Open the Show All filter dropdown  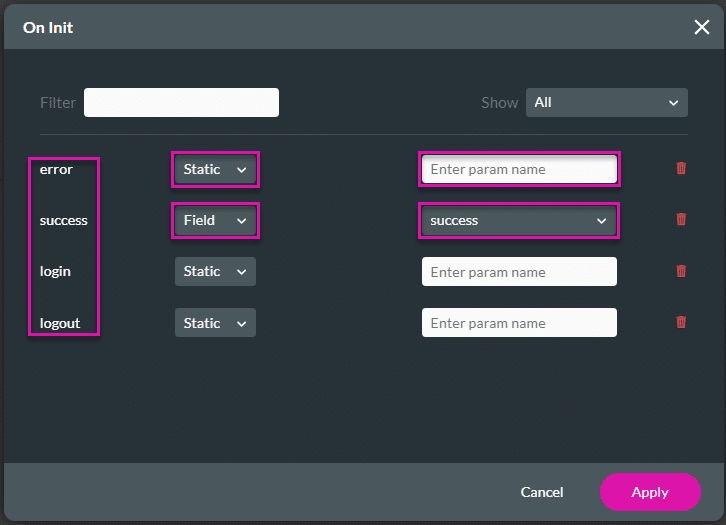[606, 103]
